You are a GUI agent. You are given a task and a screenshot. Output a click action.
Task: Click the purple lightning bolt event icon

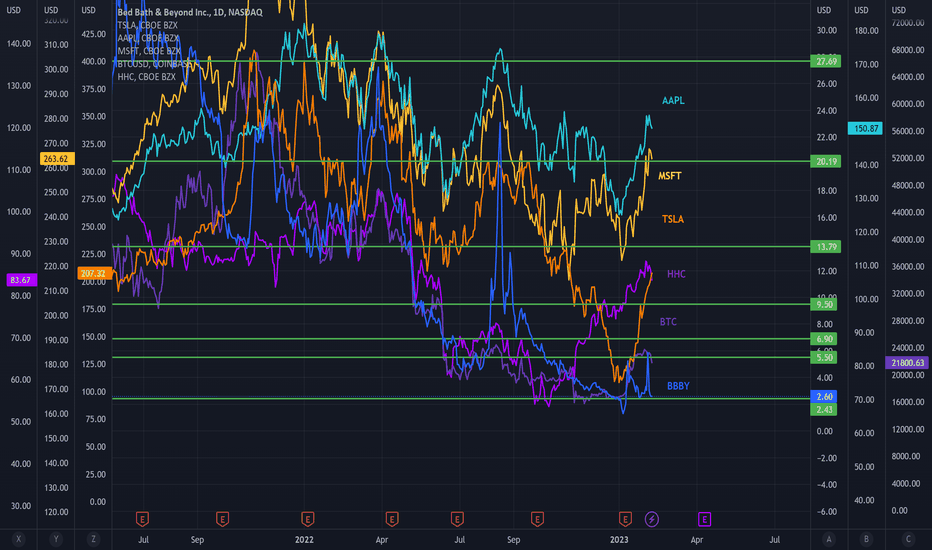point(651,519)
